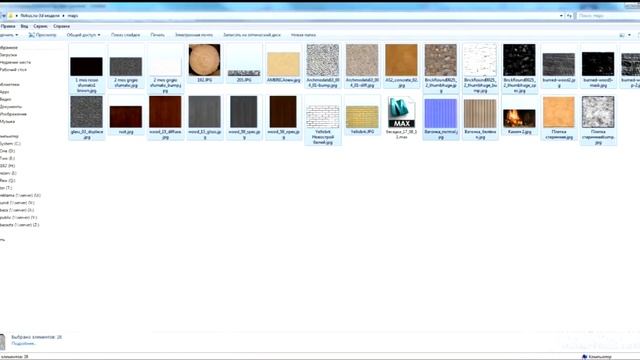Select the blue Вагонка normal map
This screenshot has width=640, height=360.
coord(440,113)
